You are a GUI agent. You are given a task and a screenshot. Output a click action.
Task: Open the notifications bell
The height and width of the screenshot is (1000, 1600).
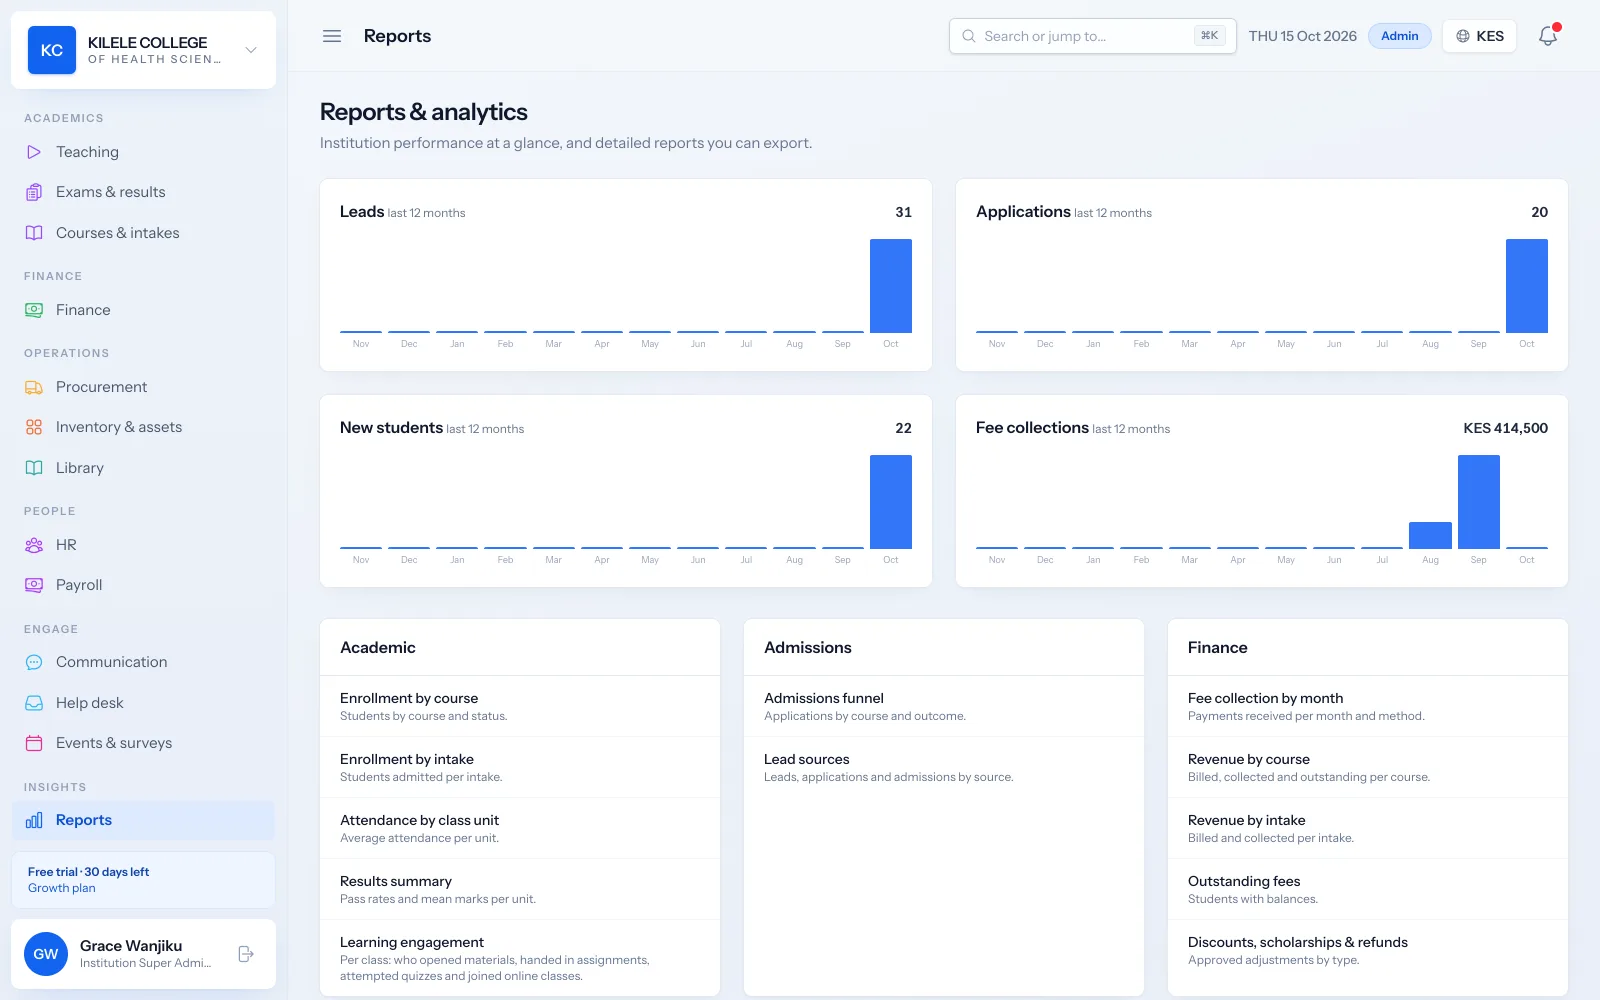[x=1548, y=36]
